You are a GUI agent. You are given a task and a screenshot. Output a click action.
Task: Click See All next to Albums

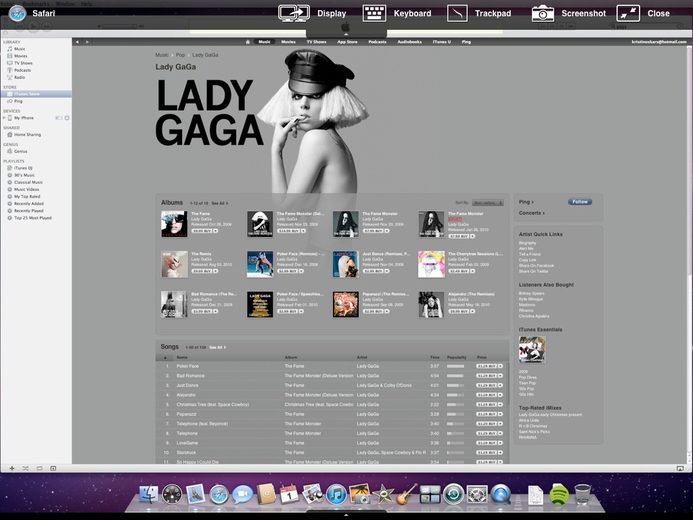tap(220, 203)
